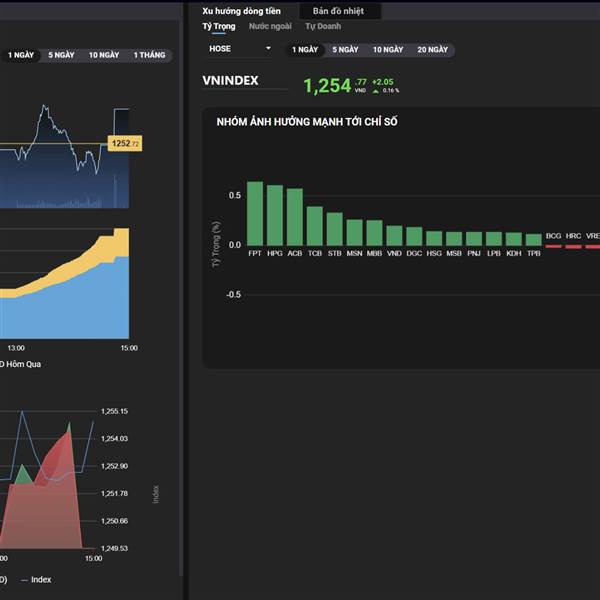Select the 20 NGÀY range
Screen dimensions: 600x600
click(x=432, y=50)
